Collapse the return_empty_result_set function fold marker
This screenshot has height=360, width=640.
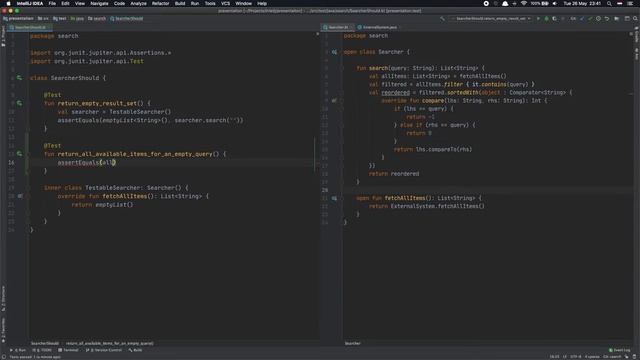(x=28, y=103)
